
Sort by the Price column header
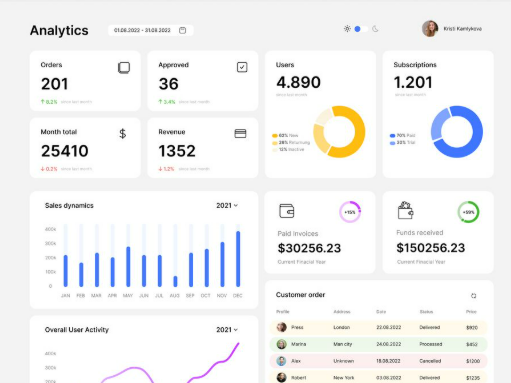pos(471,312)
